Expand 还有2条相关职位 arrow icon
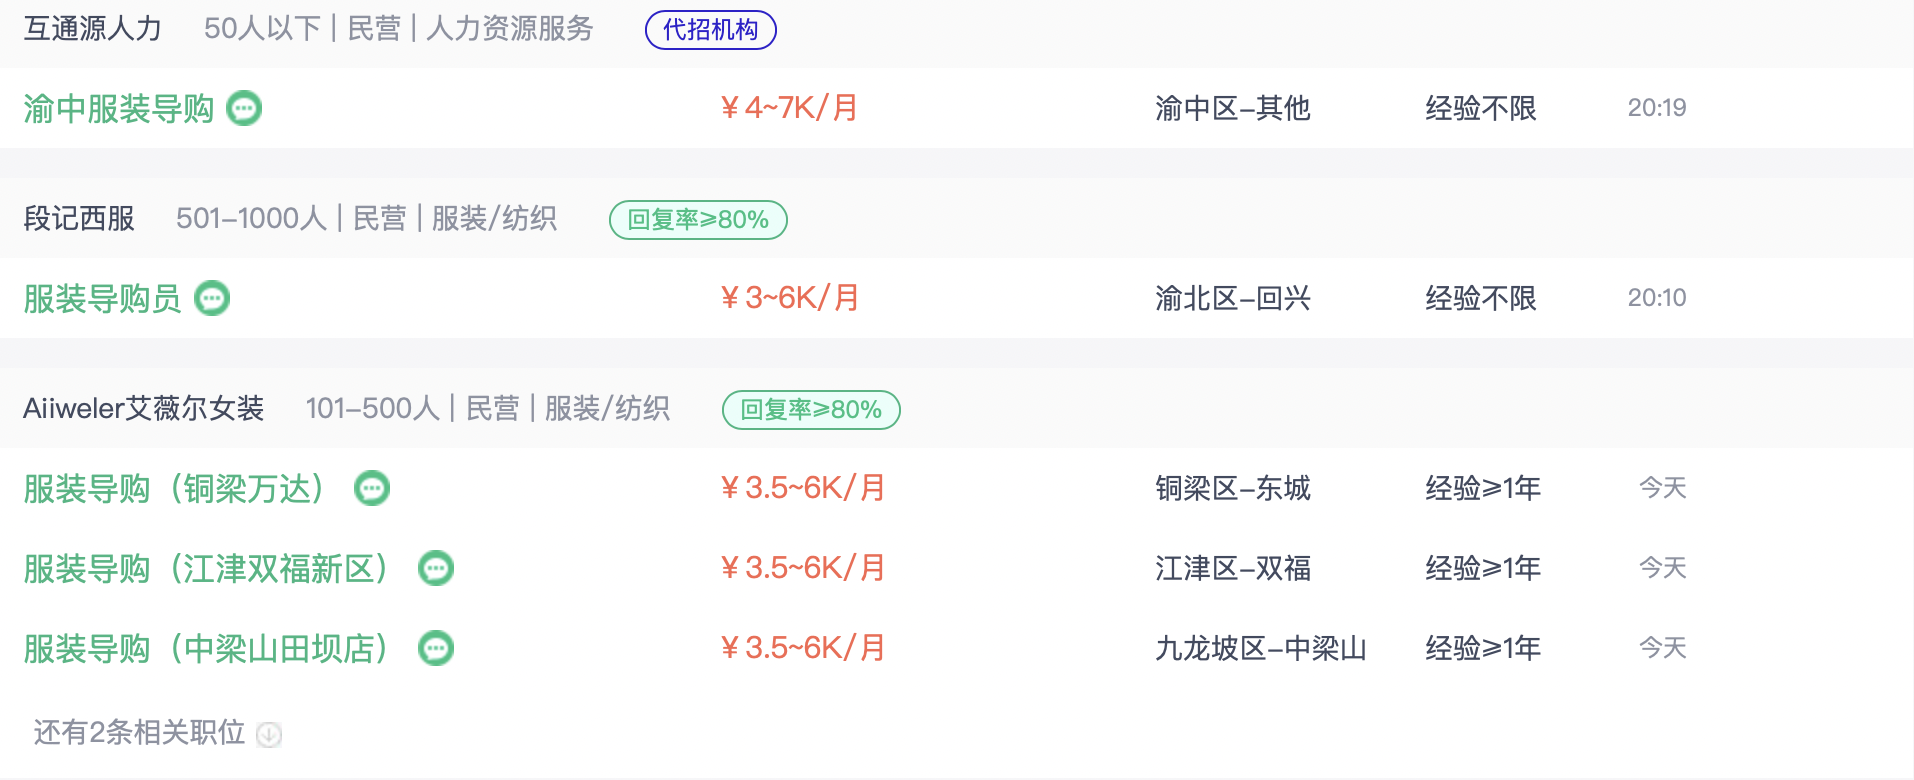This screenshot has height=780, width=1914. (x=269, y=734)
